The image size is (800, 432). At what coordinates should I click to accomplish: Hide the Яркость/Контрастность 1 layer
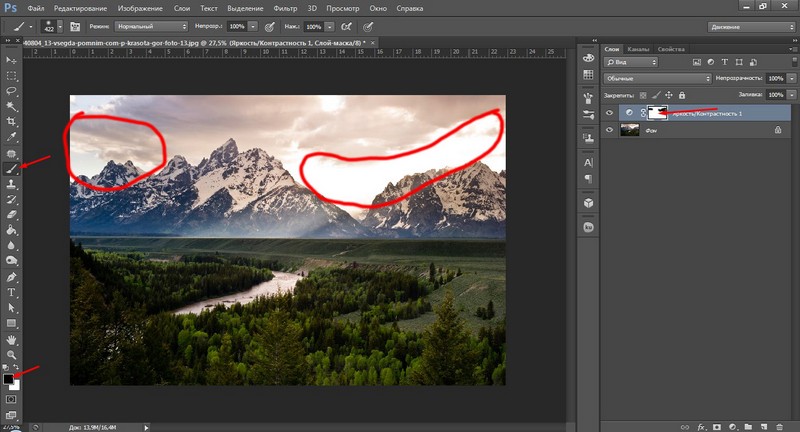coord(611,113)
